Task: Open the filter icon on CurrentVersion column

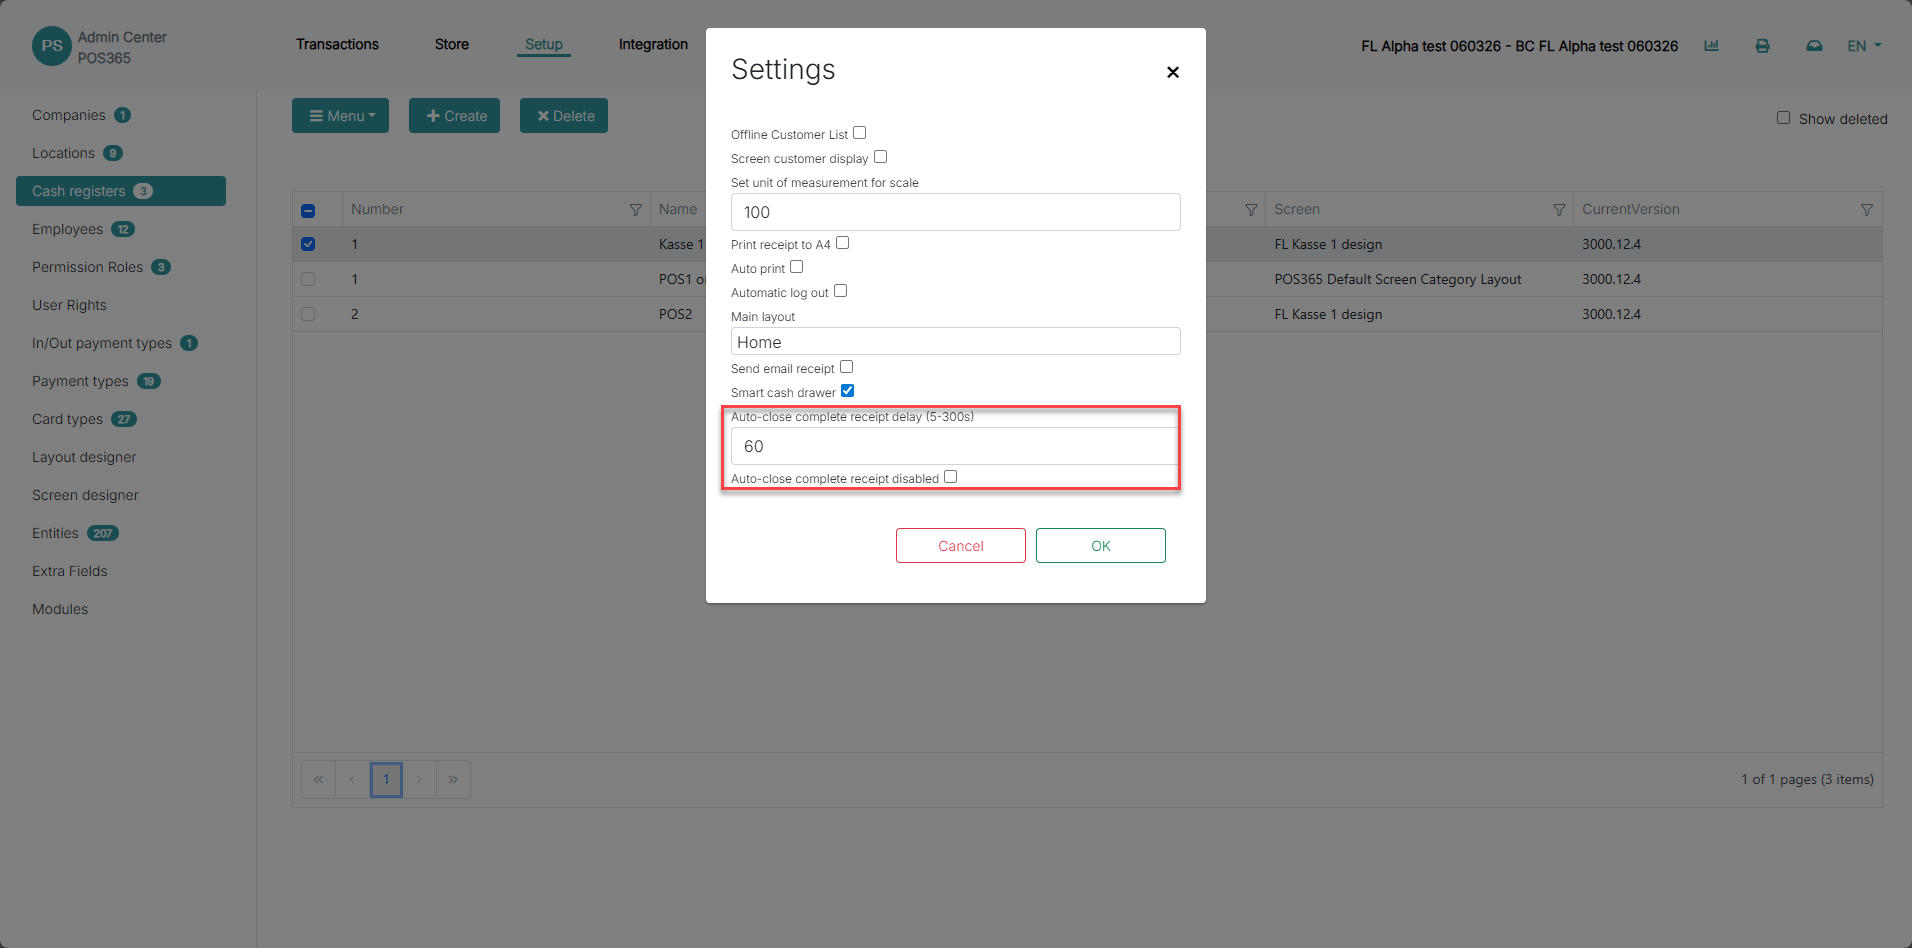Action: (1867, 210)
